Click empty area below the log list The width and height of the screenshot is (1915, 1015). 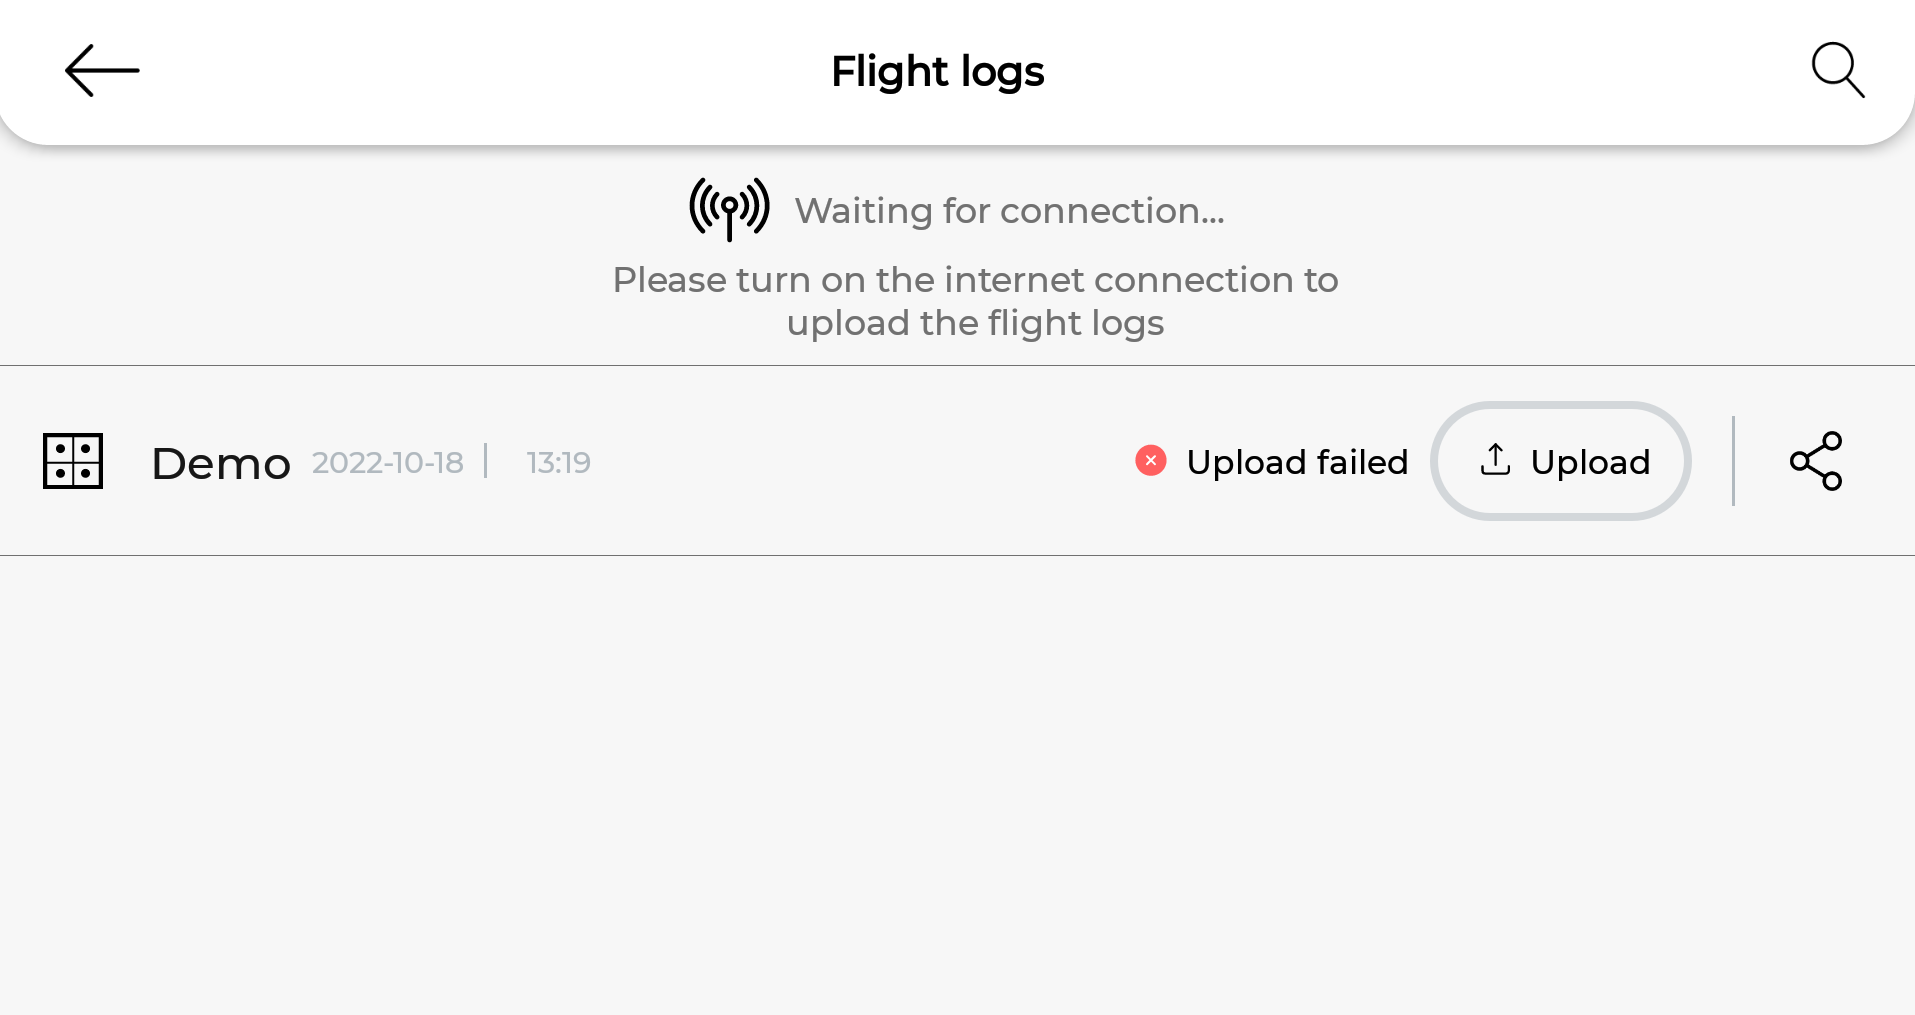[x=957, y=785]
